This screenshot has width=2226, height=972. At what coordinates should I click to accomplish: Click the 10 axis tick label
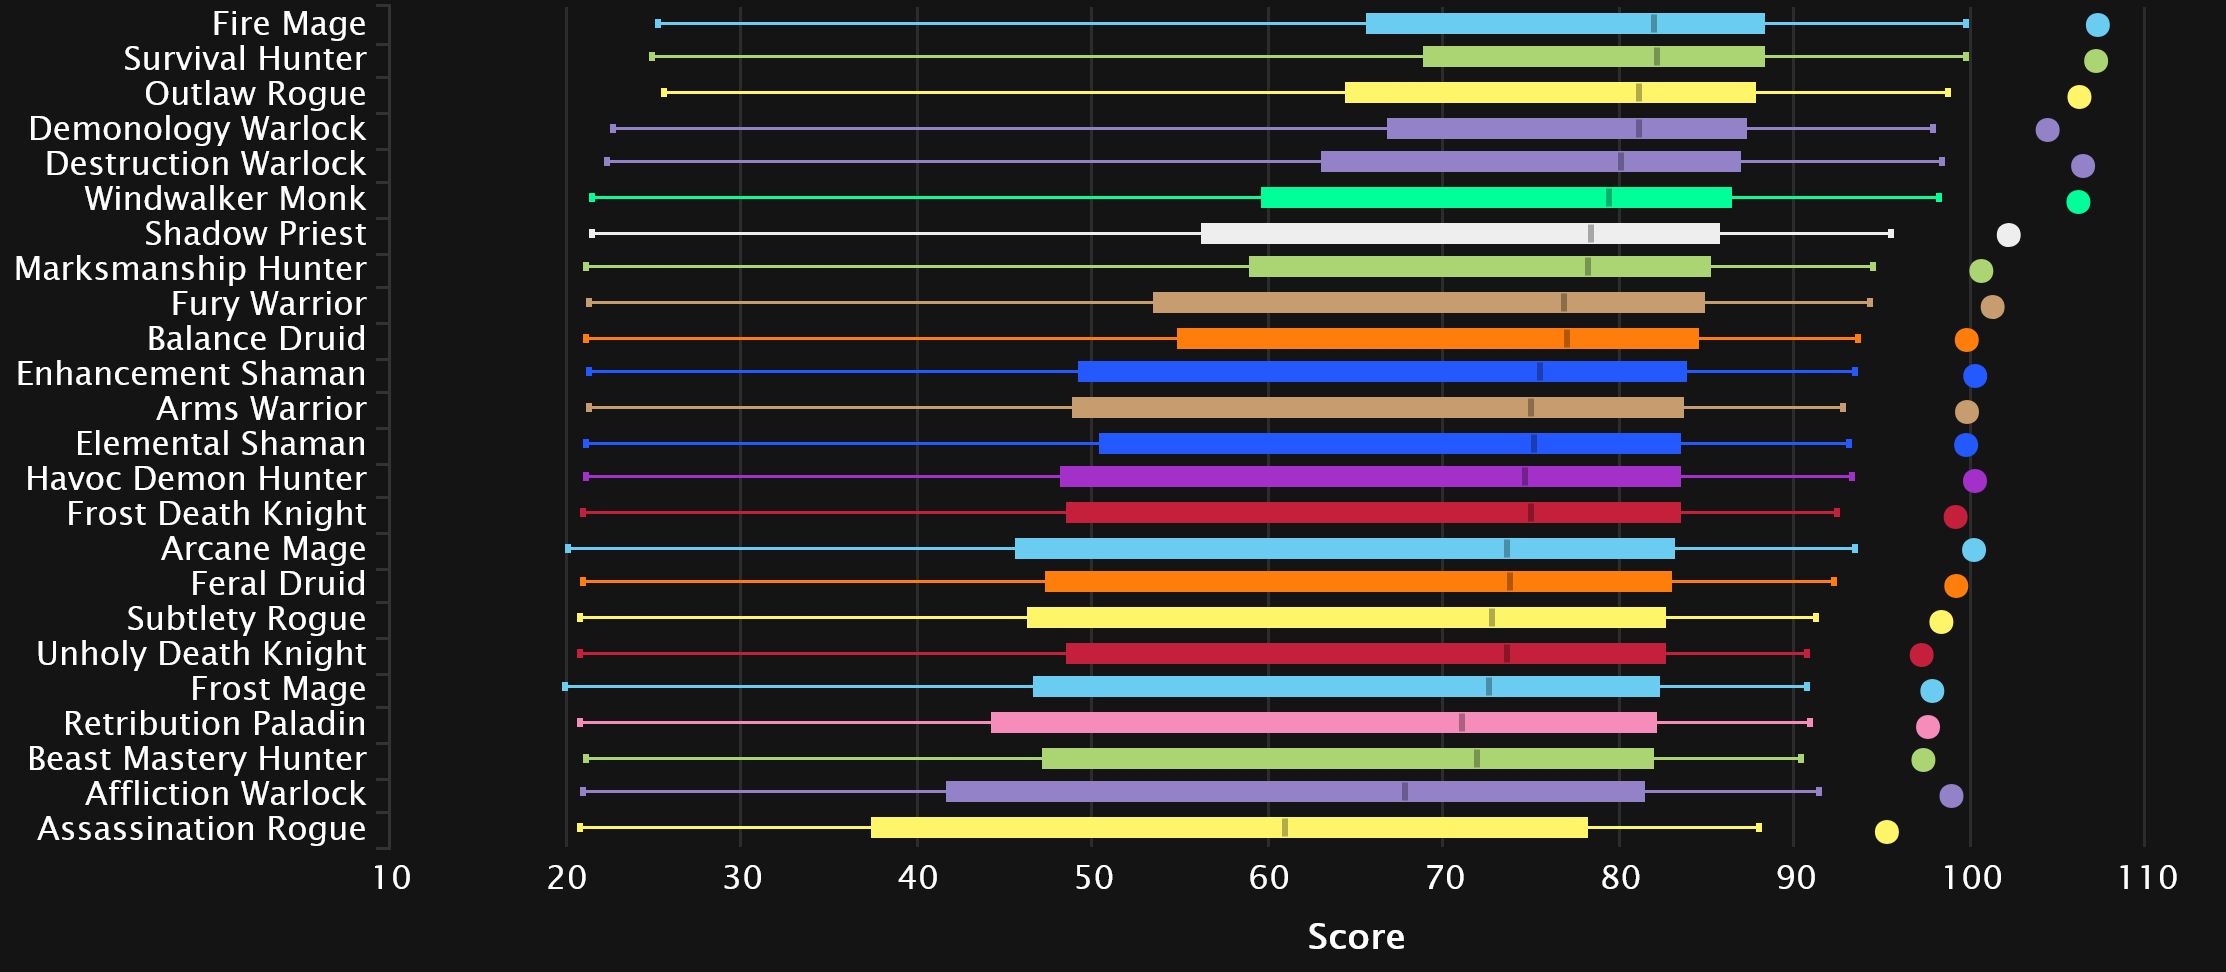pos(391,878)
